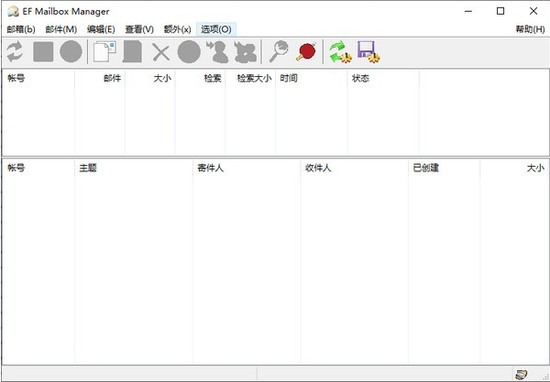The image size is (550, 382).
Task: Open the 编辑(E) menu
Action: pos(101,29)
